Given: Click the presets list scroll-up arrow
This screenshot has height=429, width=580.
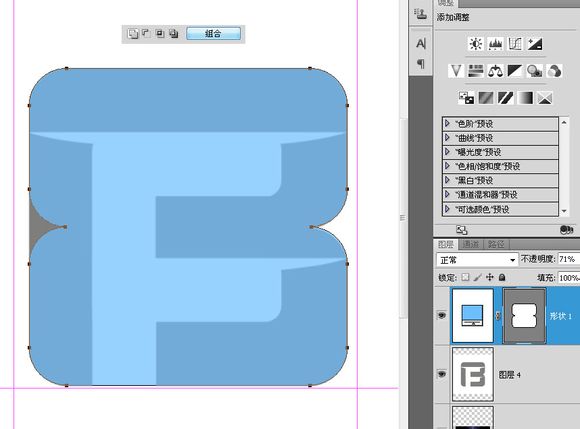Looking at the screenshot, I should [564, 122].
